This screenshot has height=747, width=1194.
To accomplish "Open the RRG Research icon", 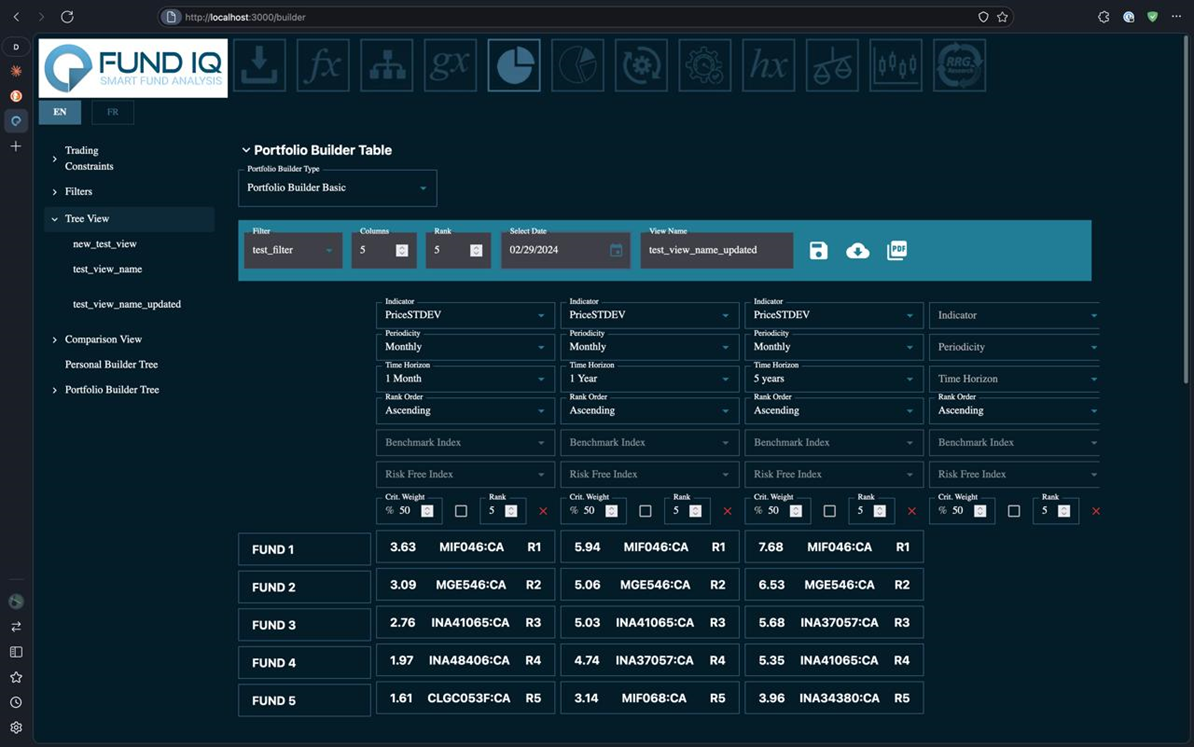I will [x=959, y=65].
